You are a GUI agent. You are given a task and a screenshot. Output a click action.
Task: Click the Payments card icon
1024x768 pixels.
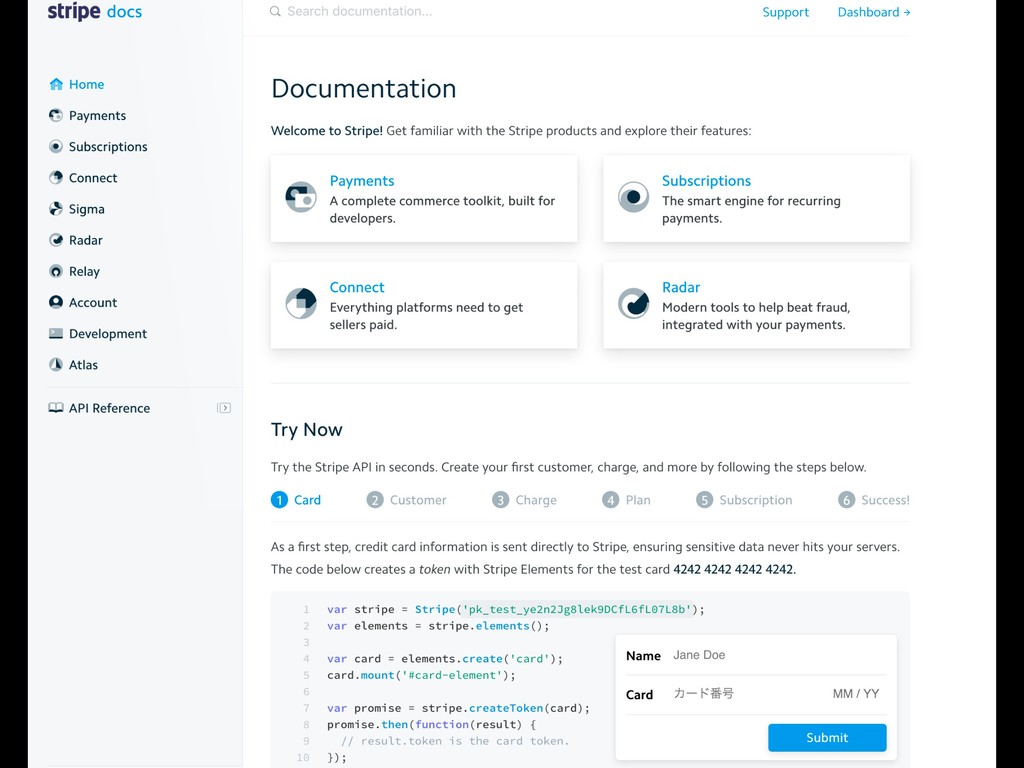point(301,197)
